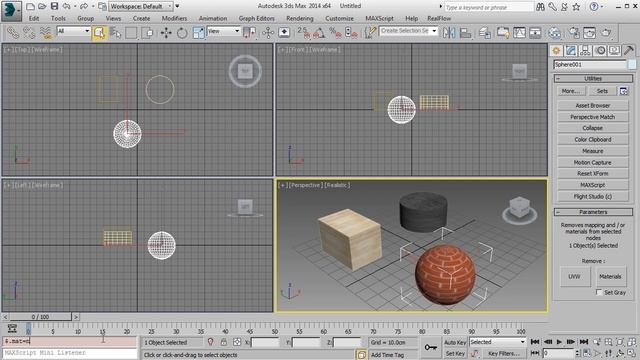Open the Graph Editors menu
The width and height of the screenshot is (640, 360).
pyautogui.click(x=256, y=18)
